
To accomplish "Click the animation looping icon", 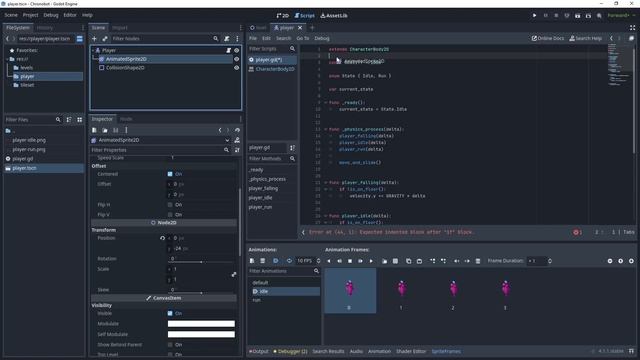I will pyautogui.click(x=289, y=261).
